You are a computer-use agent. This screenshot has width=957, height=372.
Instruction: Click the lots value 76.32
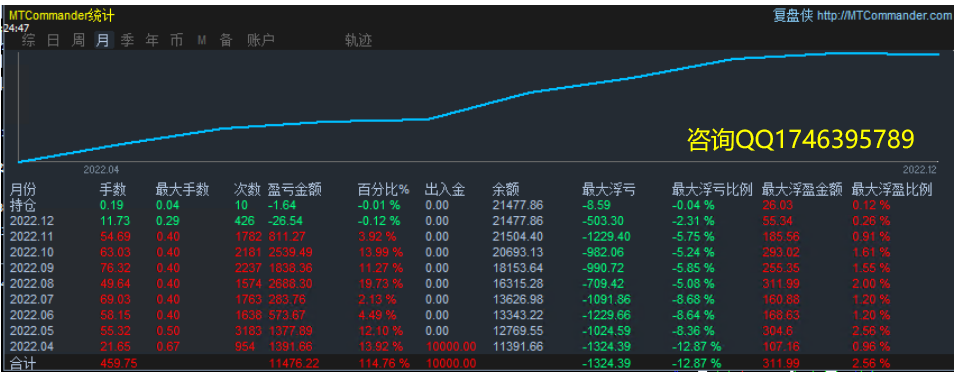click(114, 268)
